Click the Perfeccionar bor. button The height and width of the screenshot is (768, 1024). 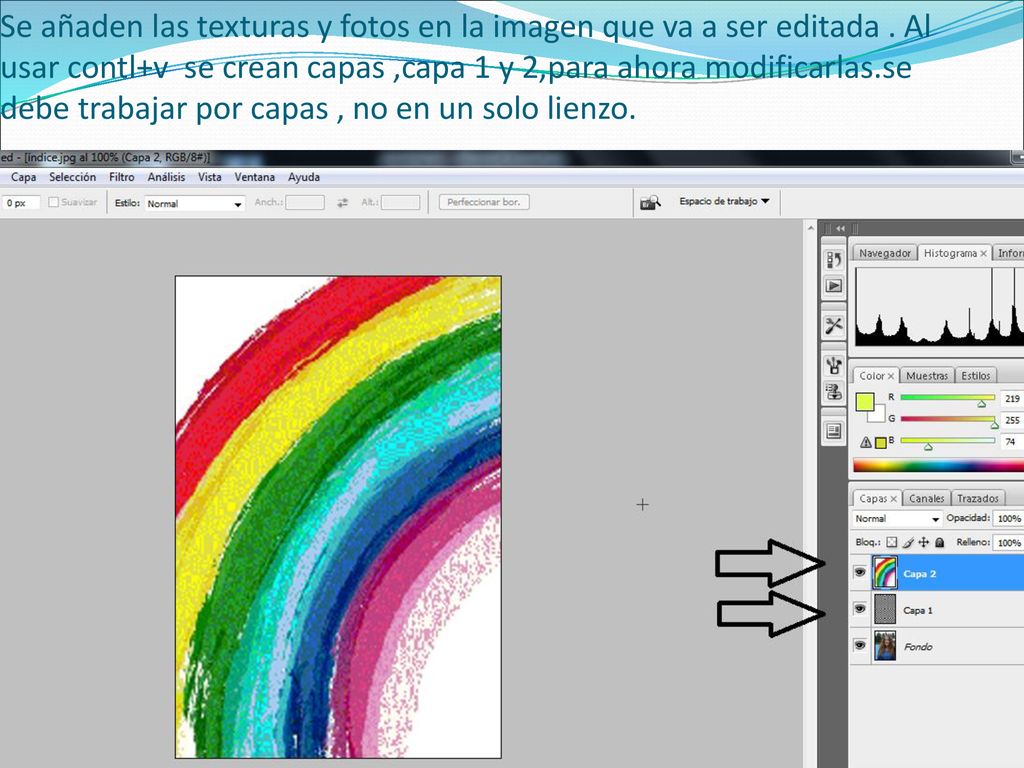pyautogui.click(x=484, y=202)
